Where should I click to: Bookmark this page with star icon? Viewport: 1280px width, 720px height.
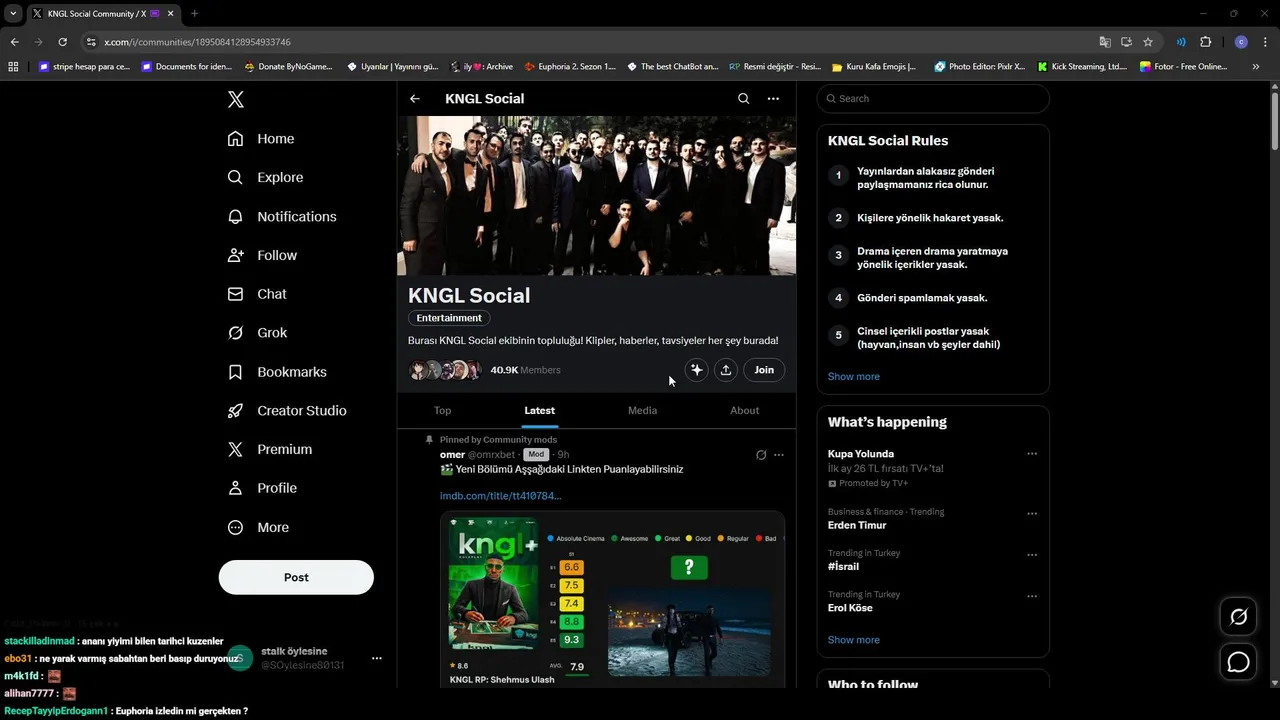pos(1148,42)
